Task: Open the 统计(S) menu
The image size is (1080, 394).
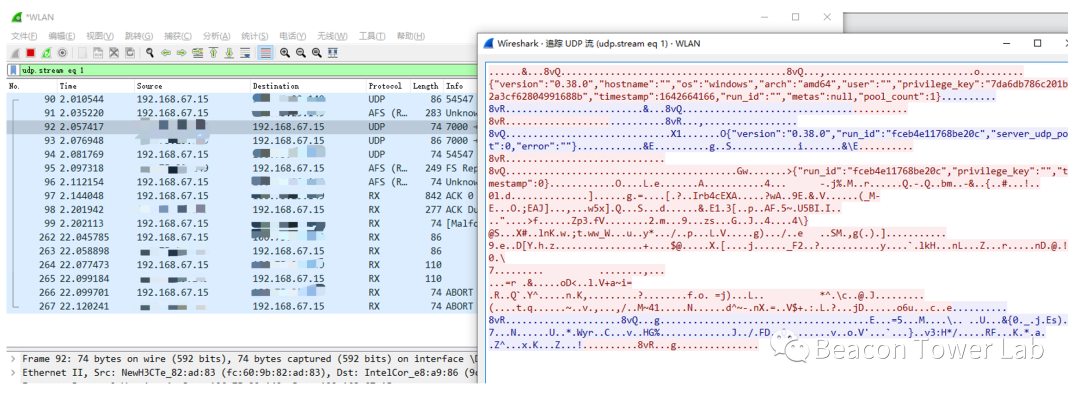Action: coord(255,37)
